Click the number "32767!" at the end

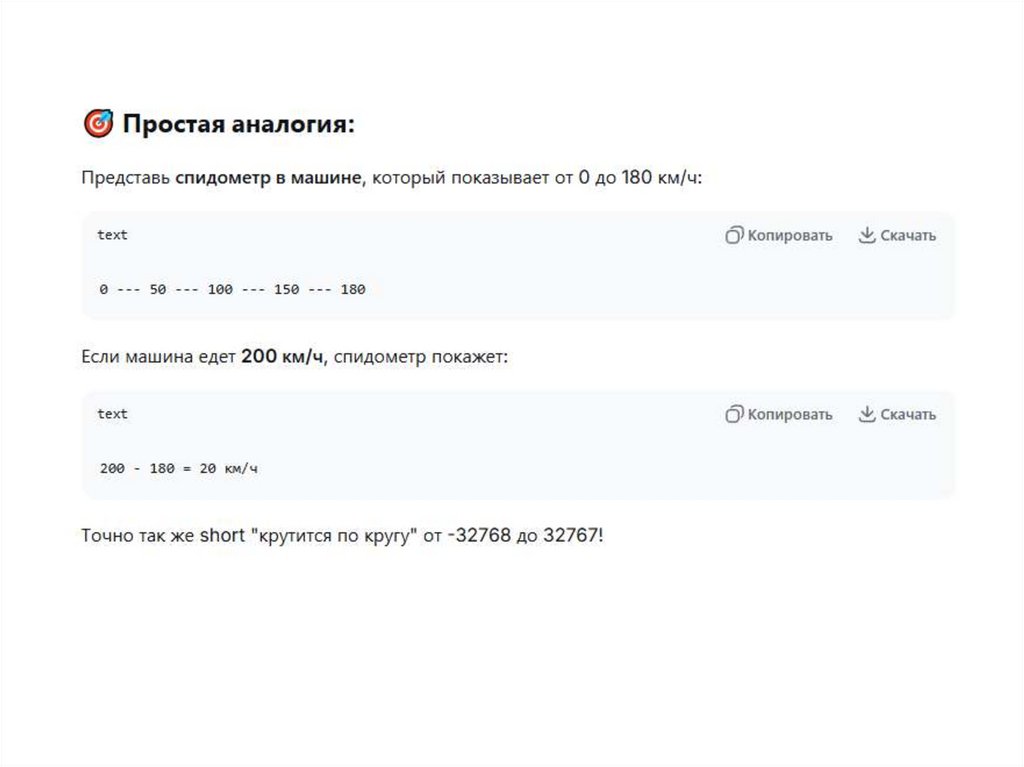573,535
